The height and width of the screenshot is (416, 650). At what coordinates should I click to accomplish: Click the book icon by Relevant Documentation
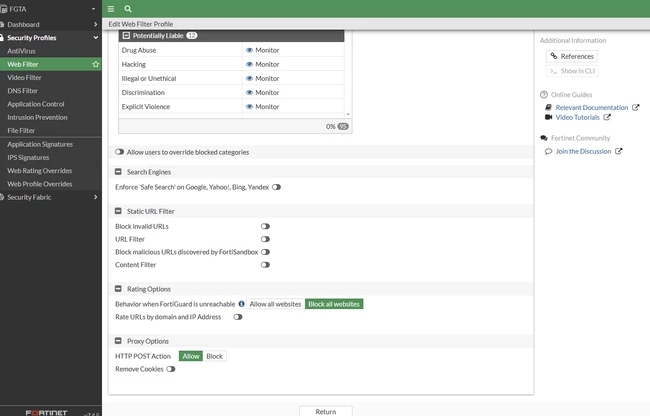[548, 107]
